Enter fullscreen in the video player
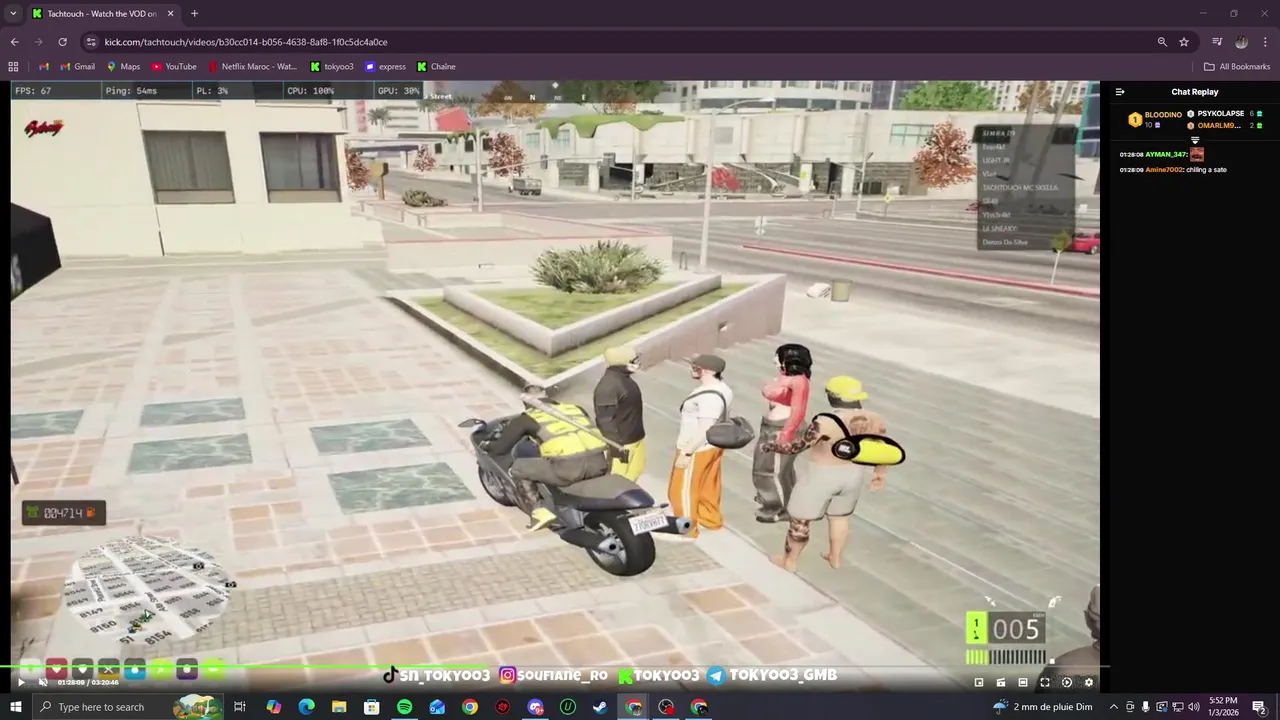The image size is (1280, 720). [1045, 682]
